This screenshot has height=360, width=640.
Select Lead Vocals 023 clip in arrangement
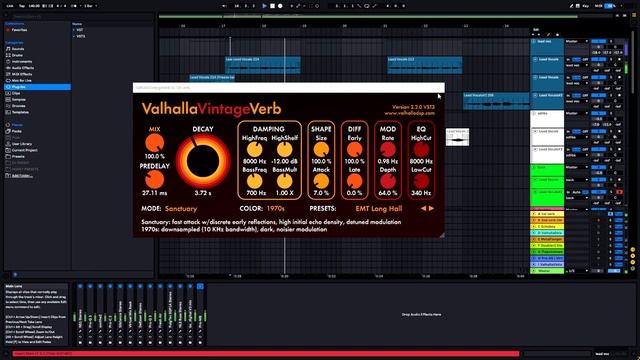(x=424, y=65)
